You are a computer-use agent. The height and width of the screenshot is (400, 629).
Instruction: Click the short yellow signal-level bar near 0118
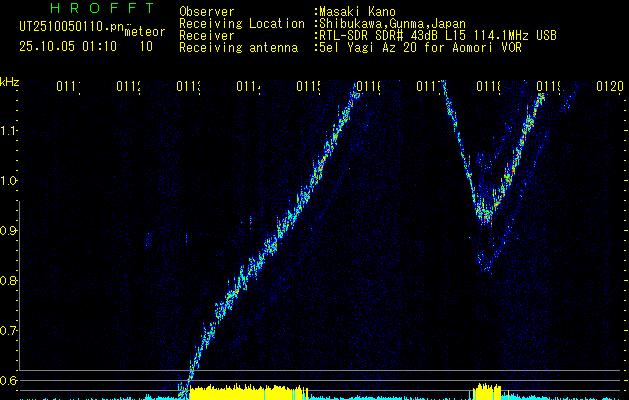(487, 391)
